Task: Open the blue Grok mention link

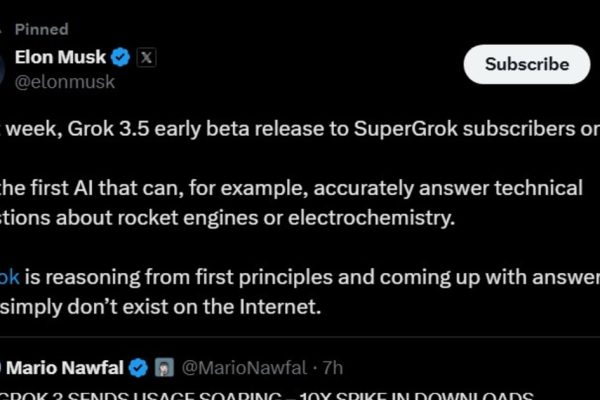Action: (10, 277)
